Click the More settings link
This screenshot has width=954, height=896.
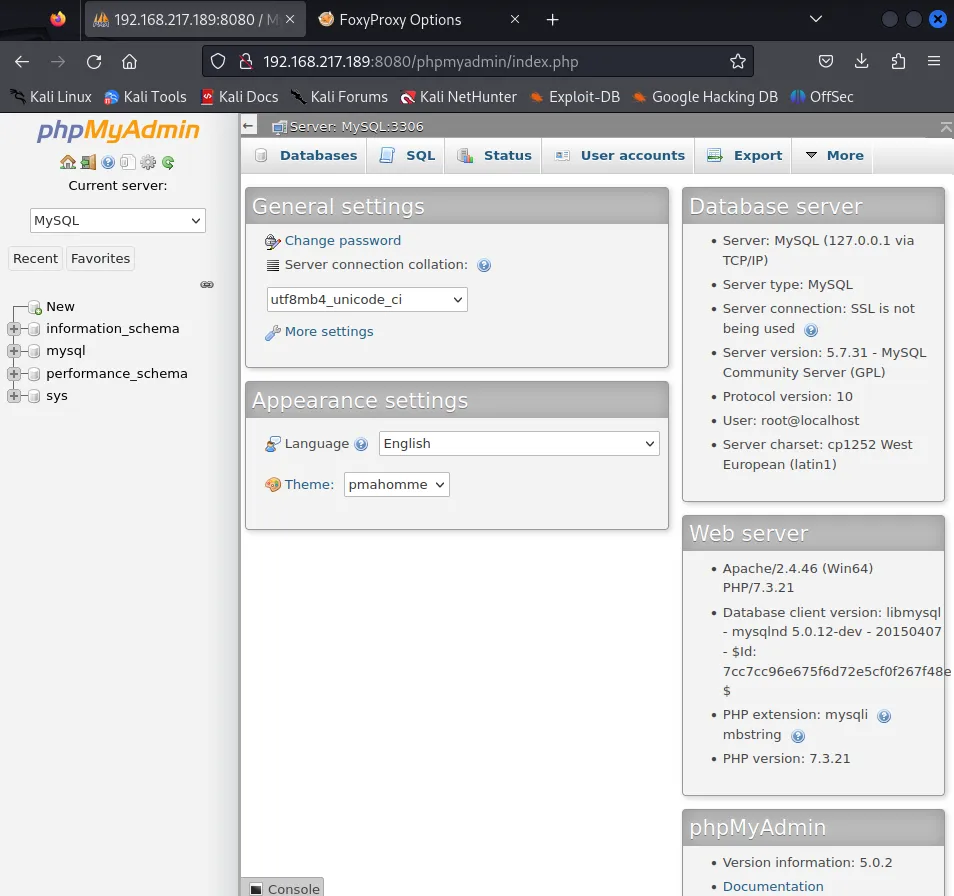(329, 332)
